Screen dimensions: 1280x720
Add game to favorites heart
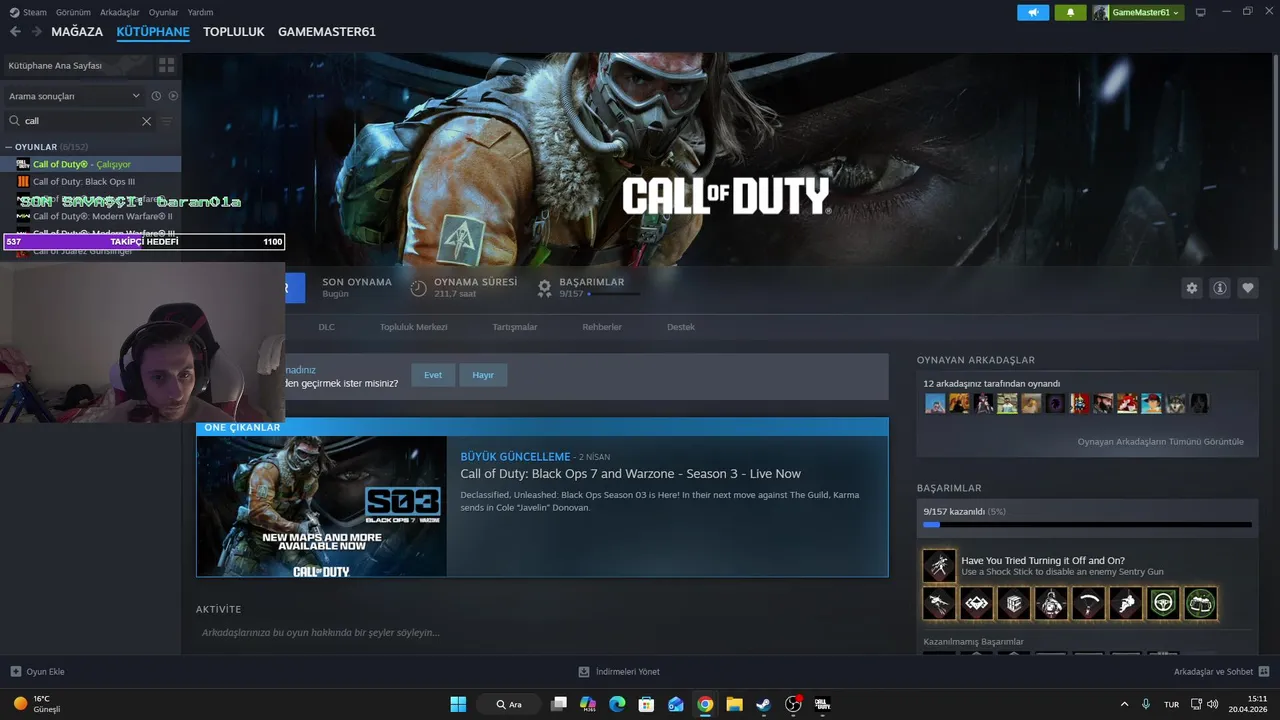[1248, 288]
